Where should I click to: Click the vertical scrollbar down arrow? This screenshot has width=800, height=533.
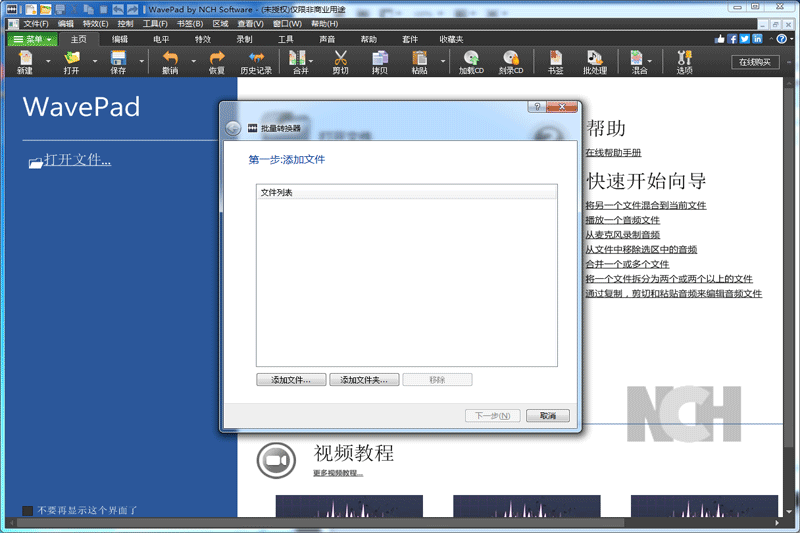click(x=789, y=512)
